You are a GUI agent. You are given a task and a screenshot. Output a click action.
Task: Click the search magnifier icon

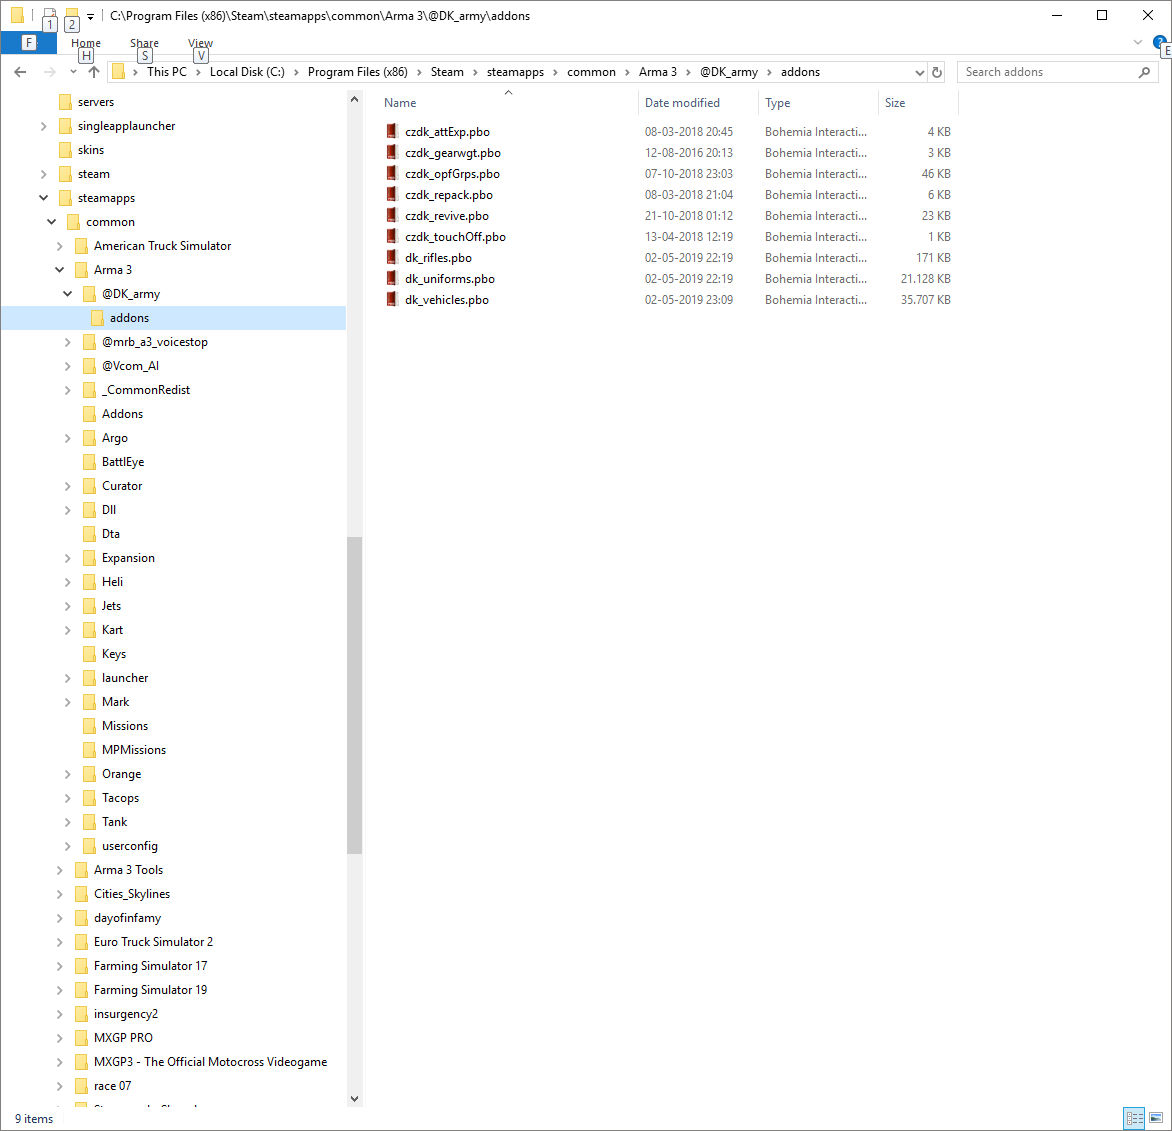click(1144, 72)
